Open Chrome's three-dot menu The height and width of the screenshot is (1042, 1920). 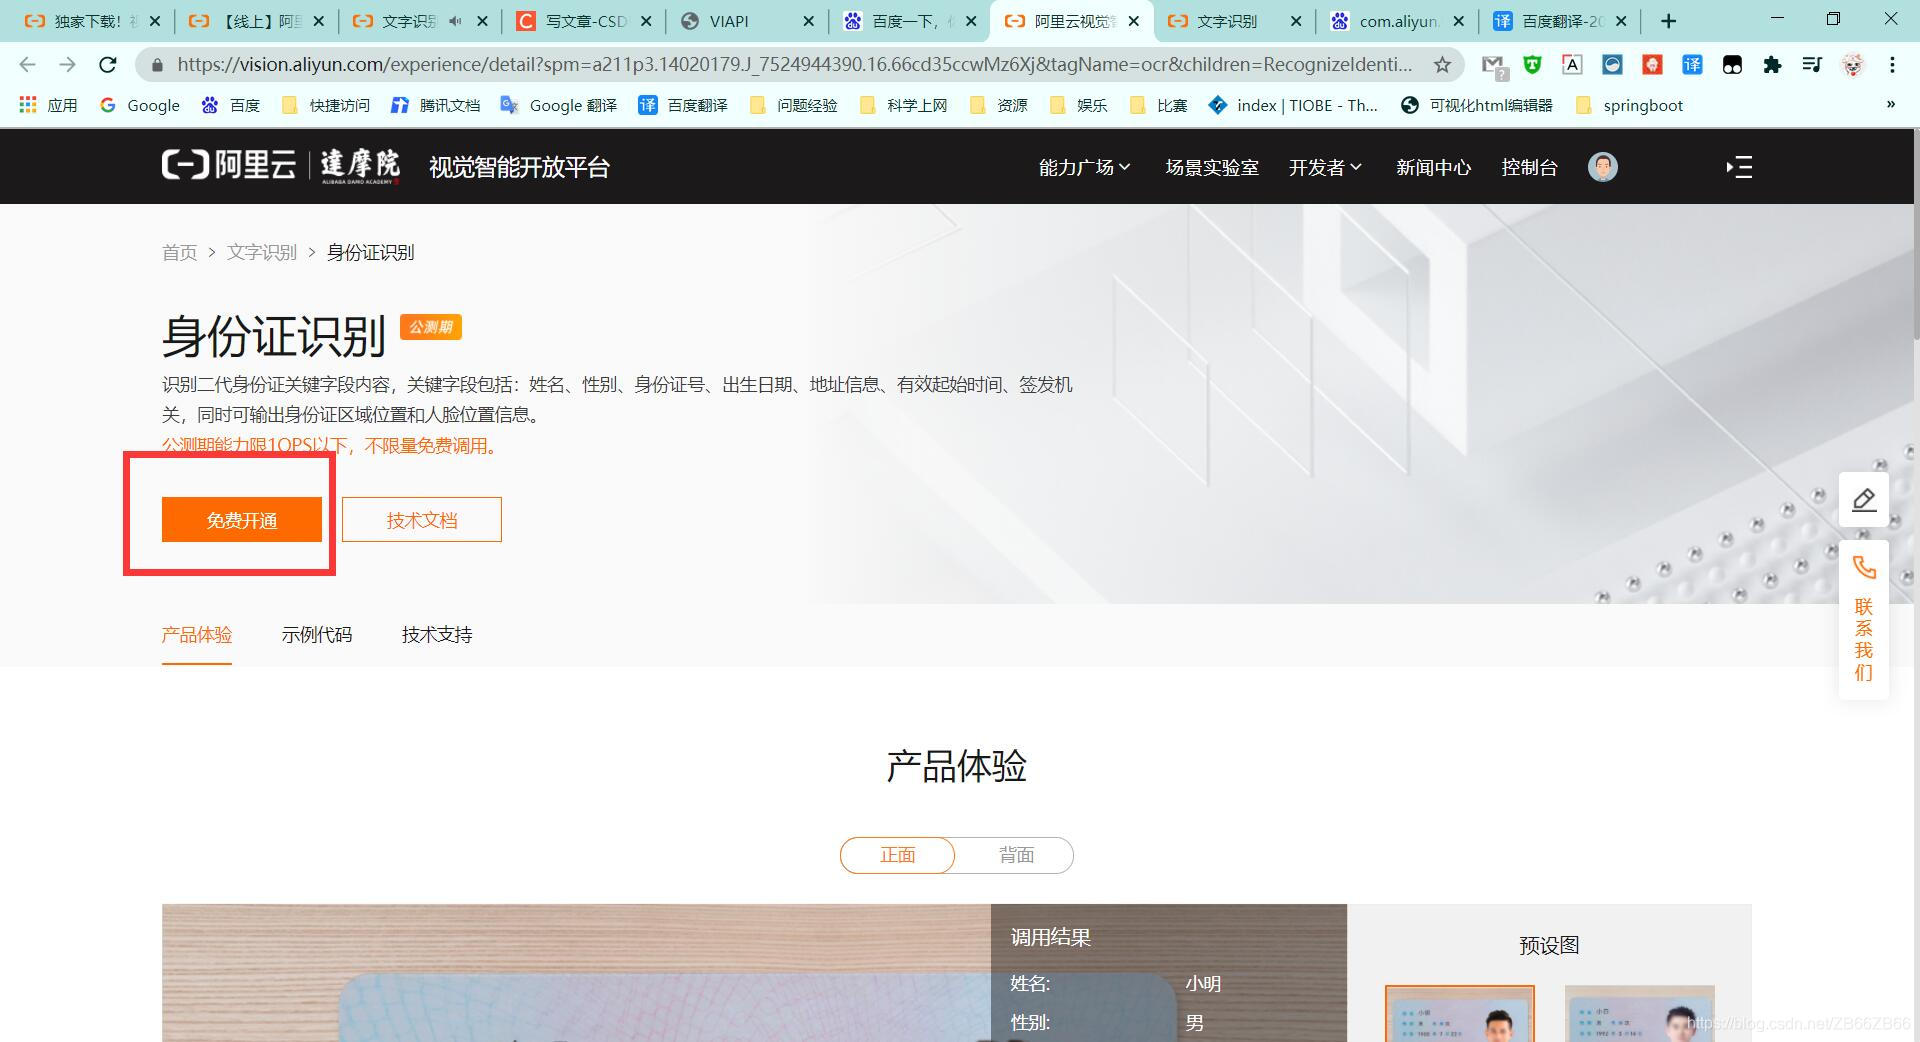tap(1892, 65)
